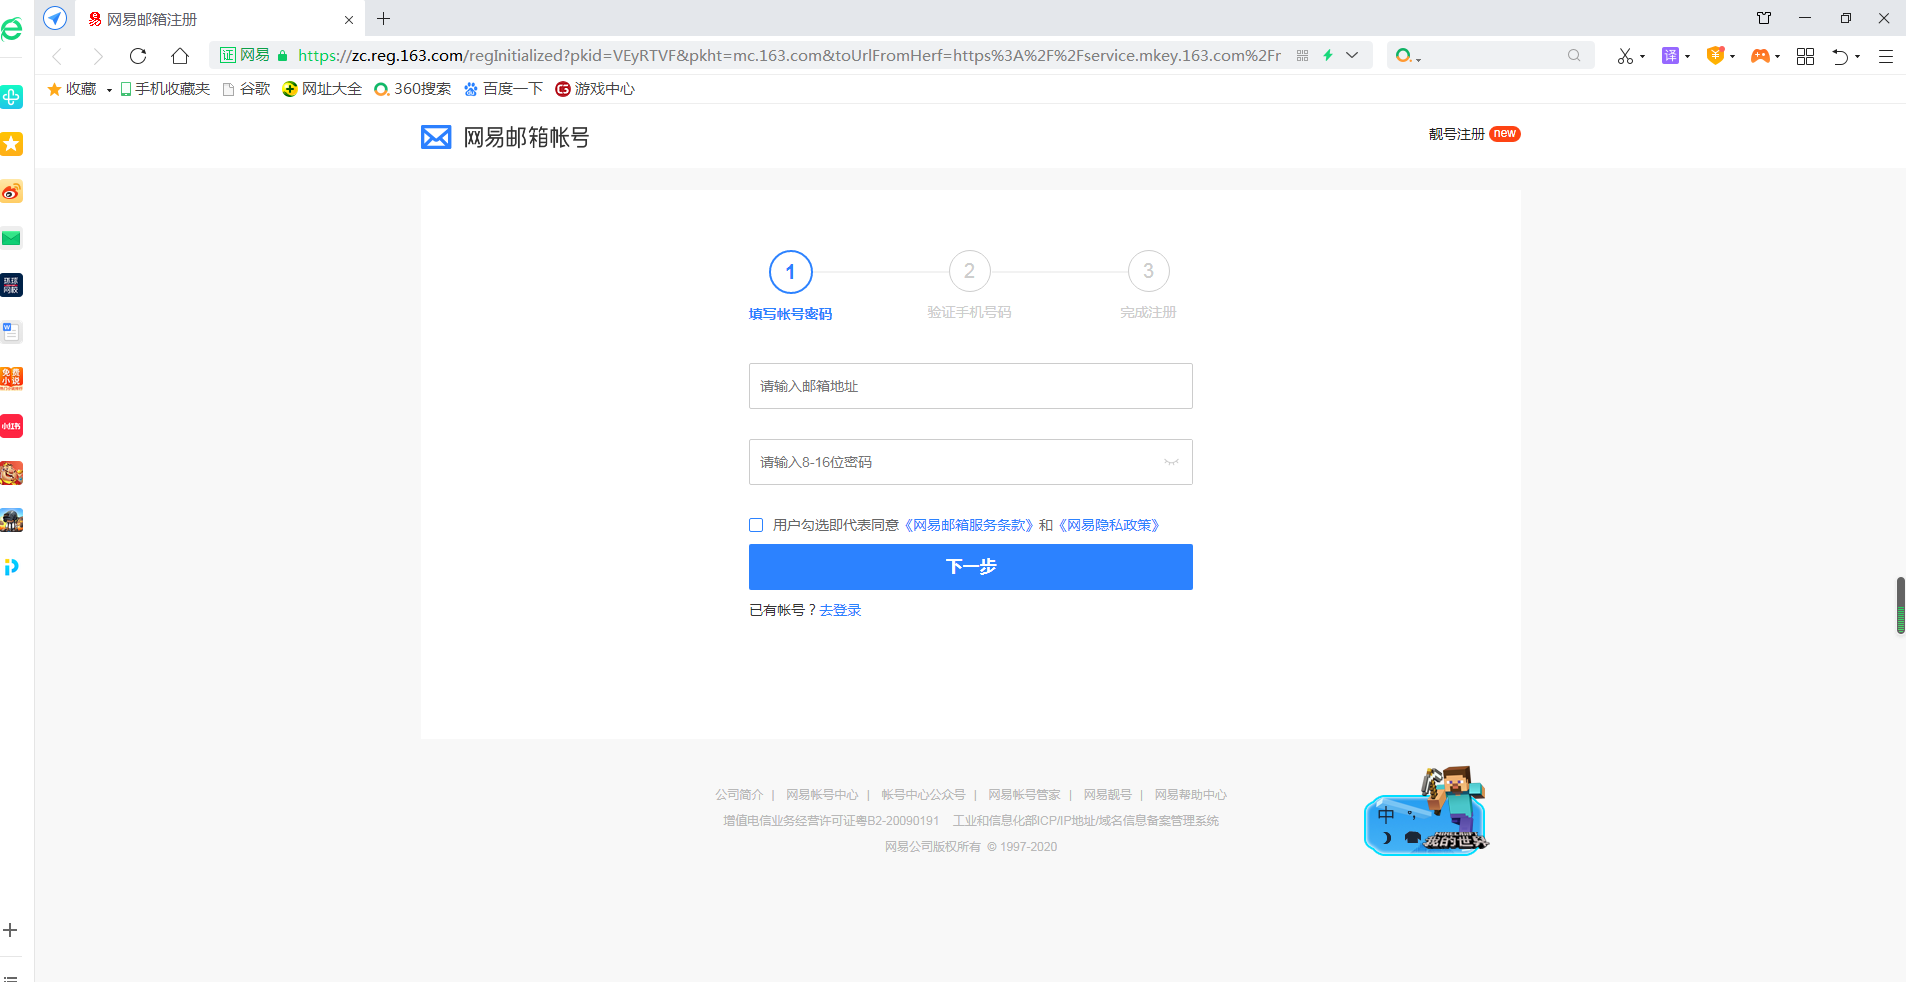Follow the 去登录 login link

coord(840,610)
